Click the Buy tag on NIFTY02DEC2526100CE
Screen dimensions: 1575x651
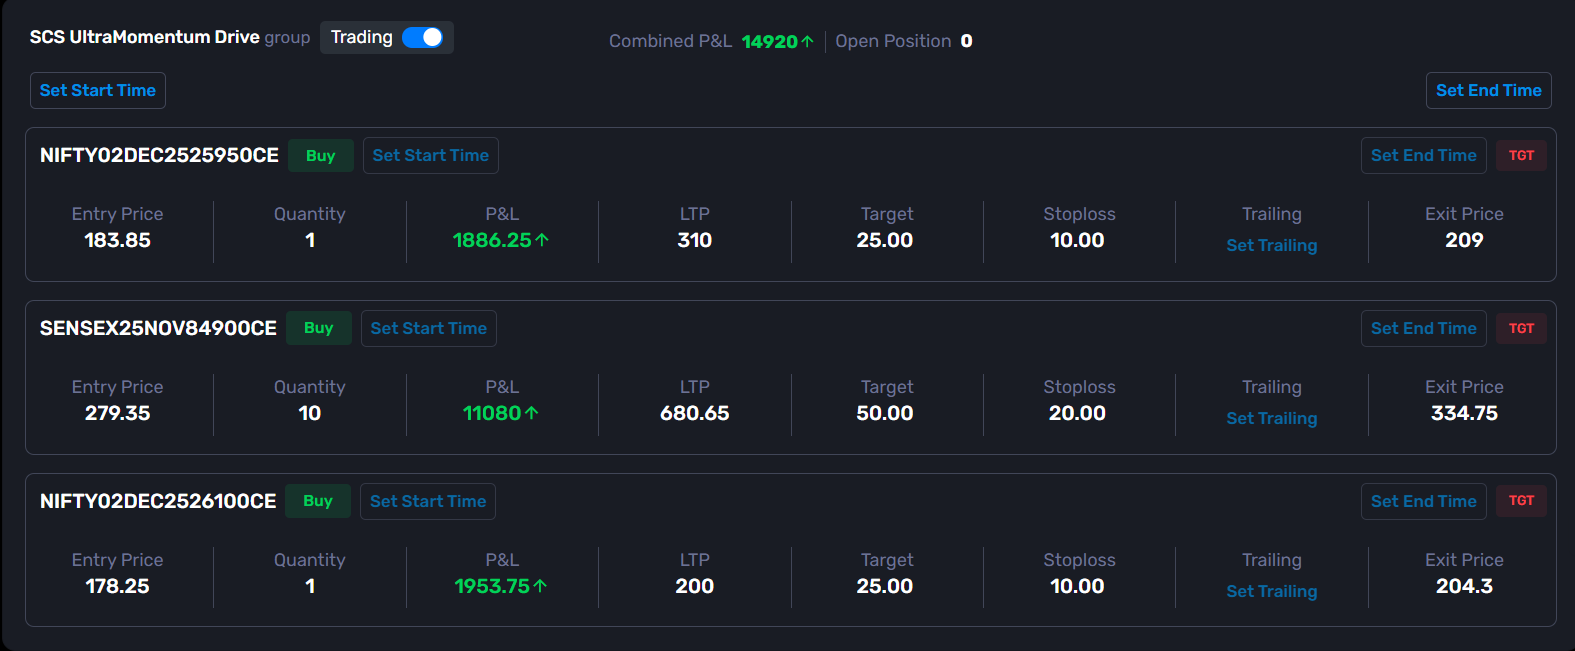[318, 501]
